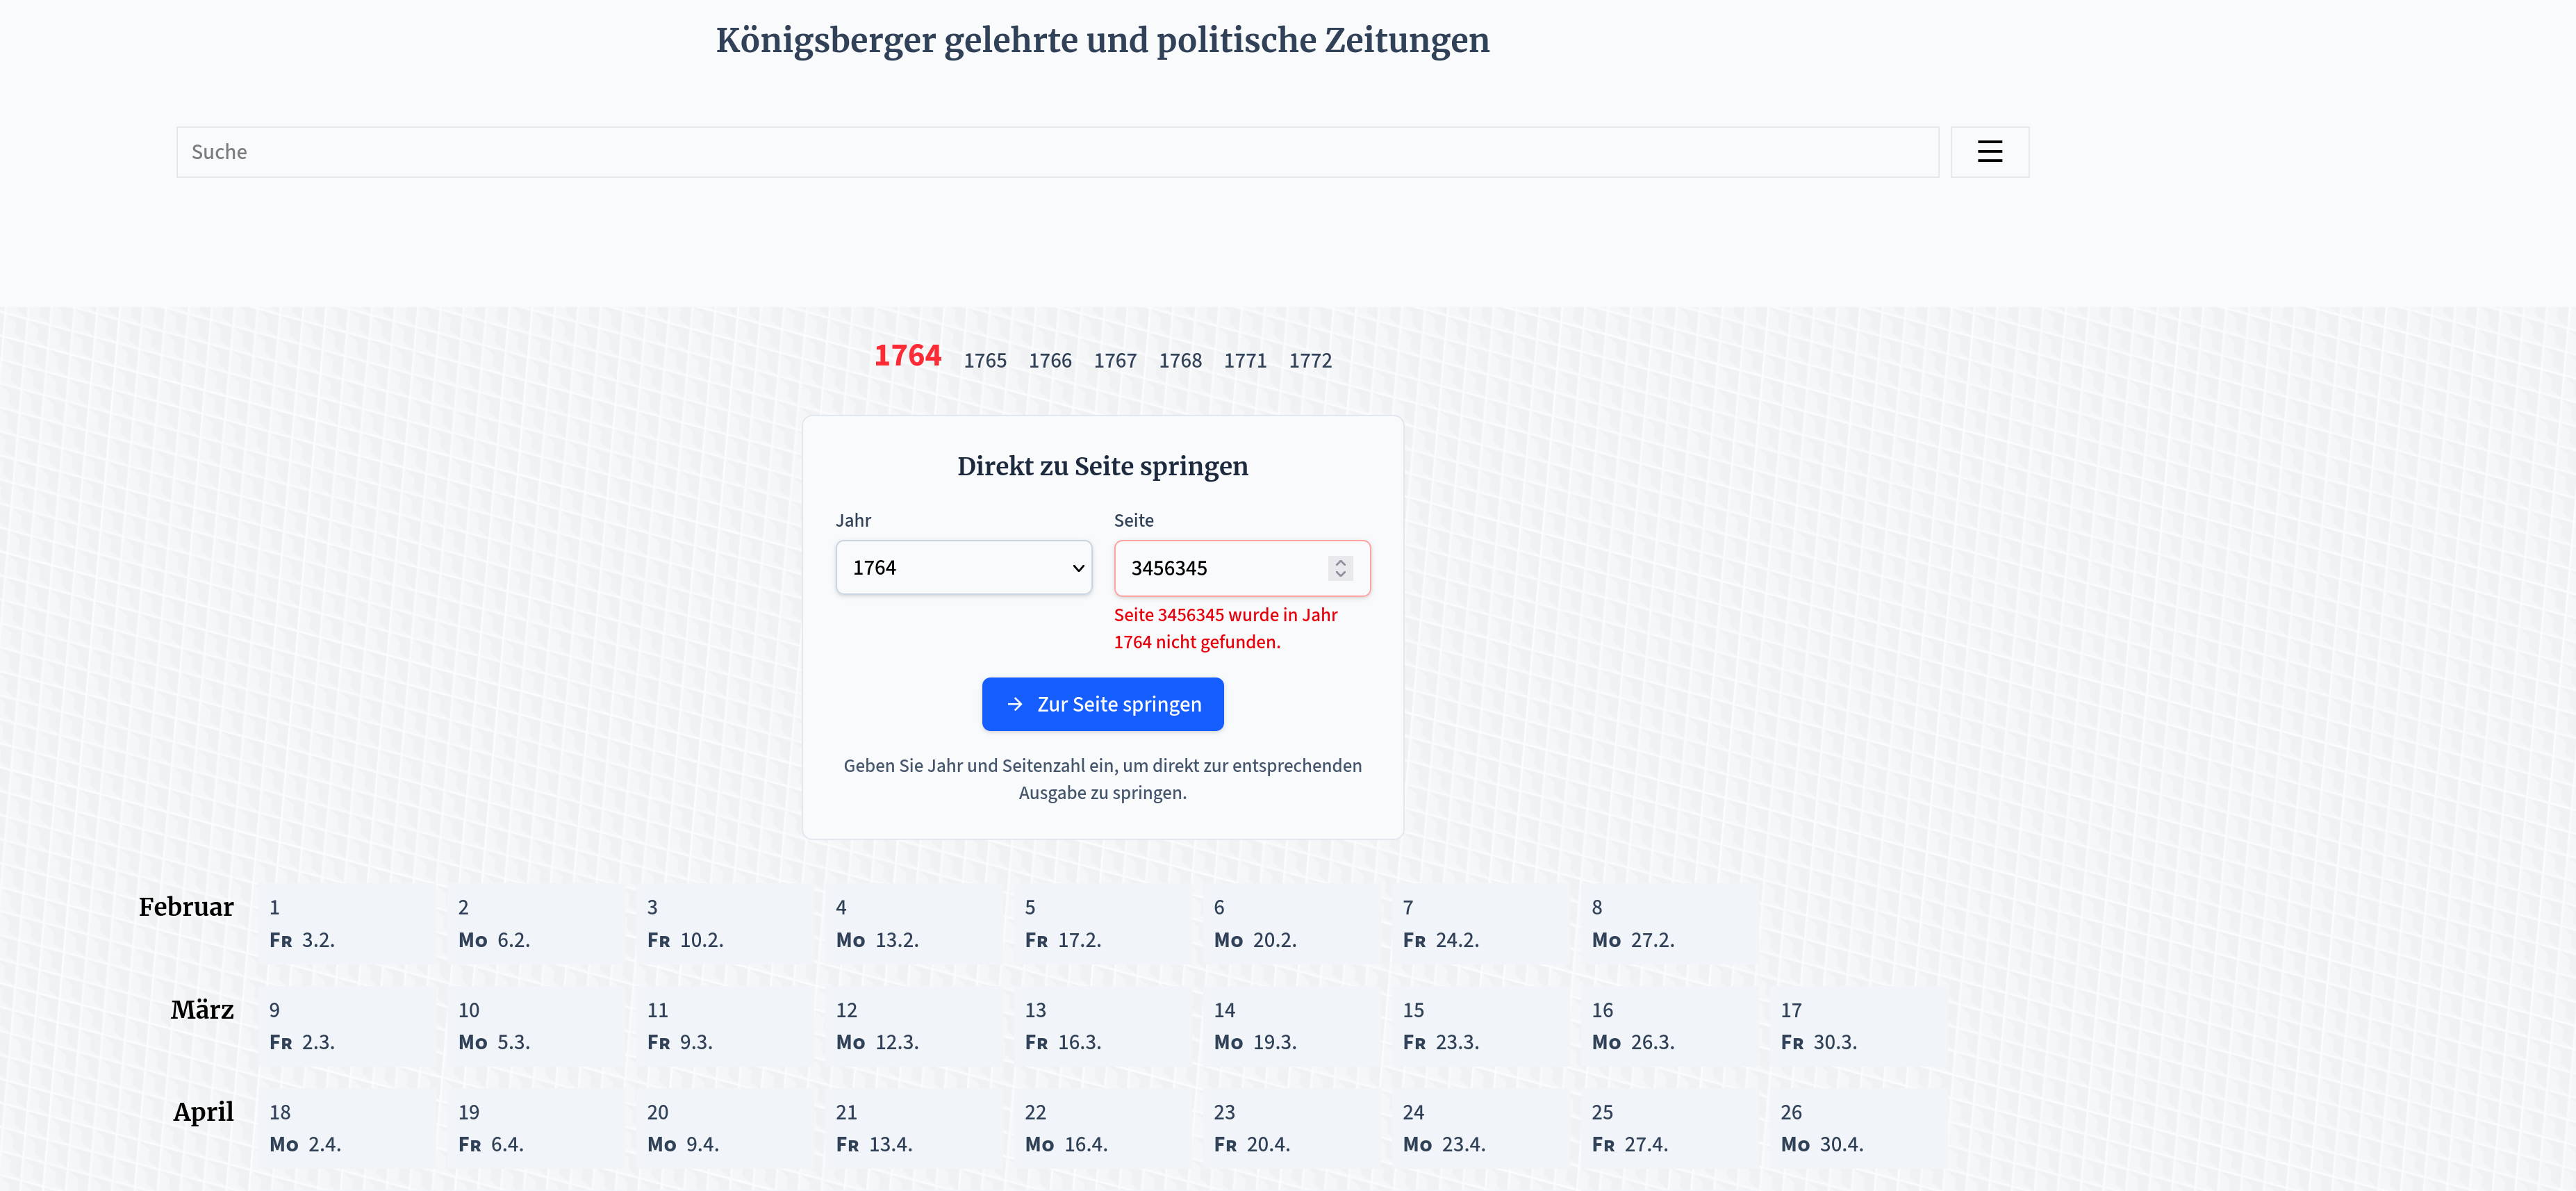The width and height of the screenshot is (2576, 1191).
Task: Go to year 1768
Action: click(1179, 361)
